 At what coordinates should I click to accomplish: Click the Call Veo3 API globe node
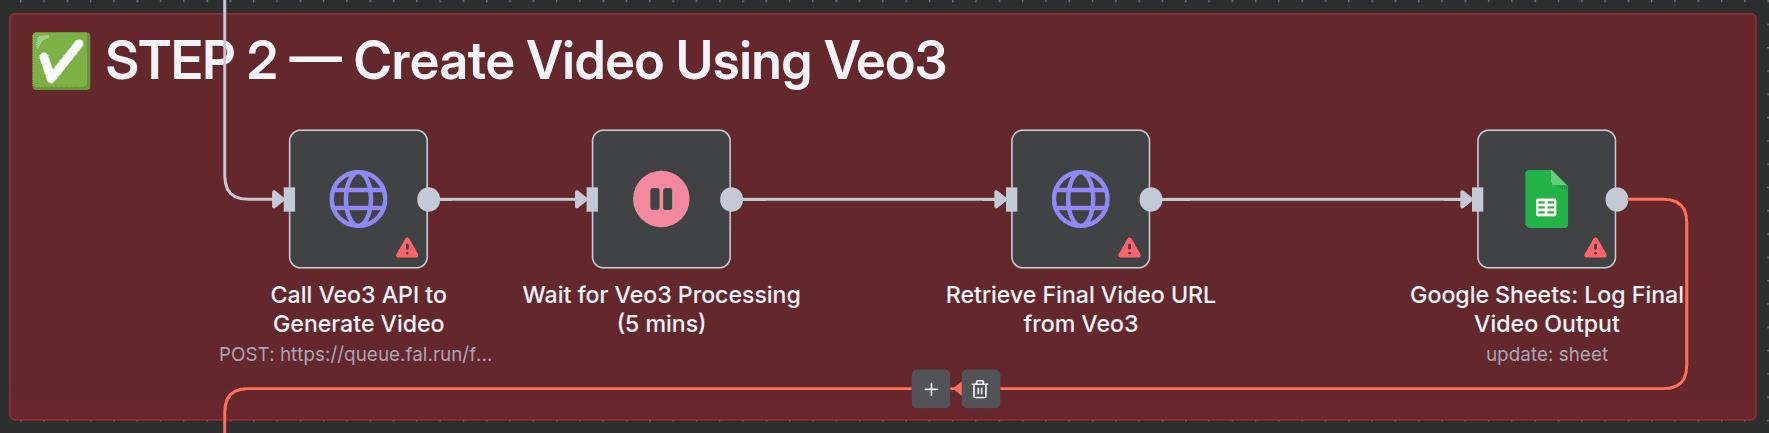(358, 199)
